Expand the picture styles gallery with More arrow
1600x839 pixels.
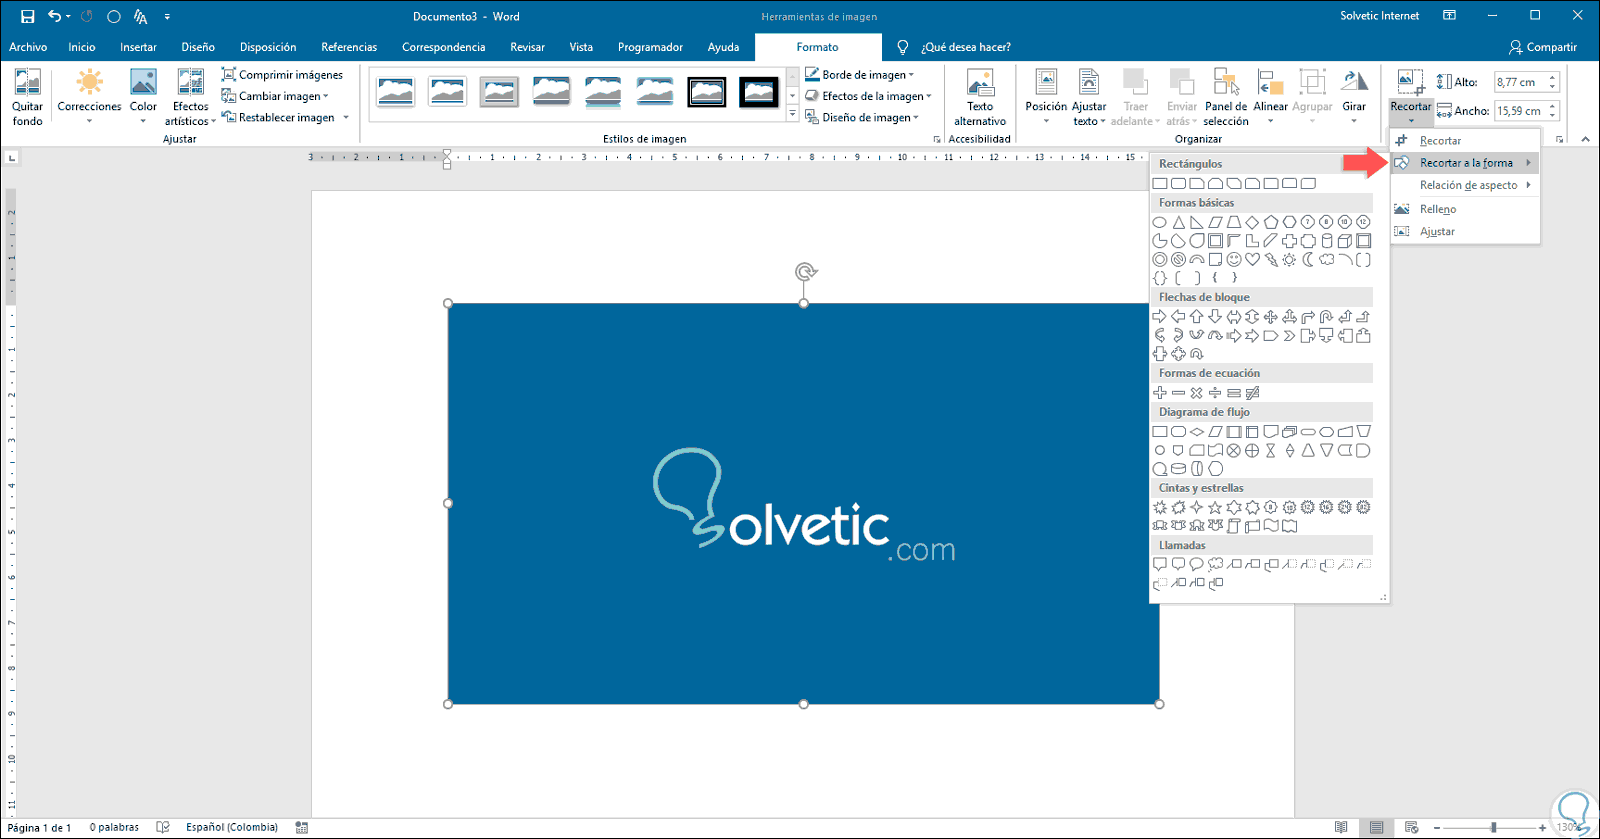click(x=793, y=116)
